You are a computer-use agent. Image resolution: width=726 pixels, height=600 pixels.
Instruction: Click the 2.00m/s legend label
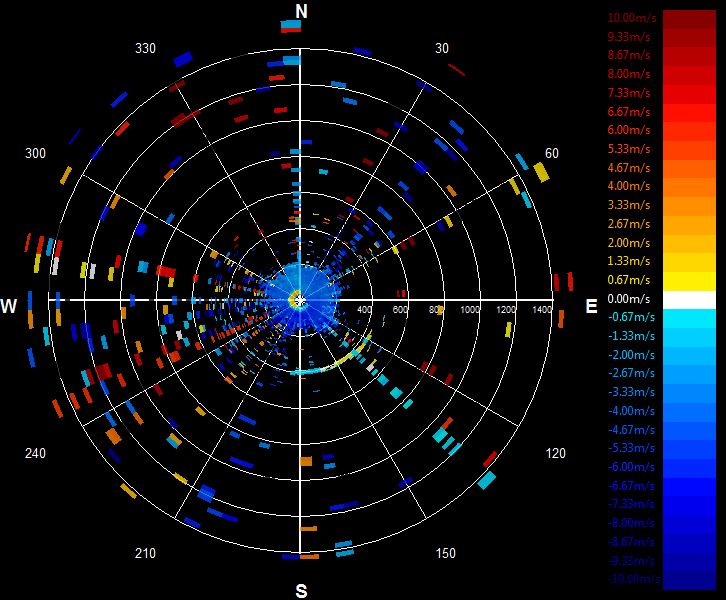click(x=629, y=243)
